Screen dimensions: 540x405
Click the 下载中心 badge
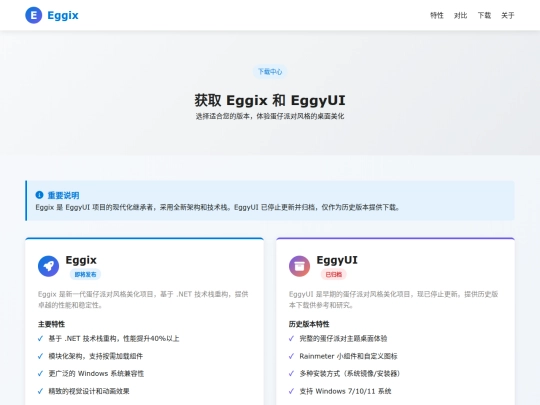click(270, 72)
